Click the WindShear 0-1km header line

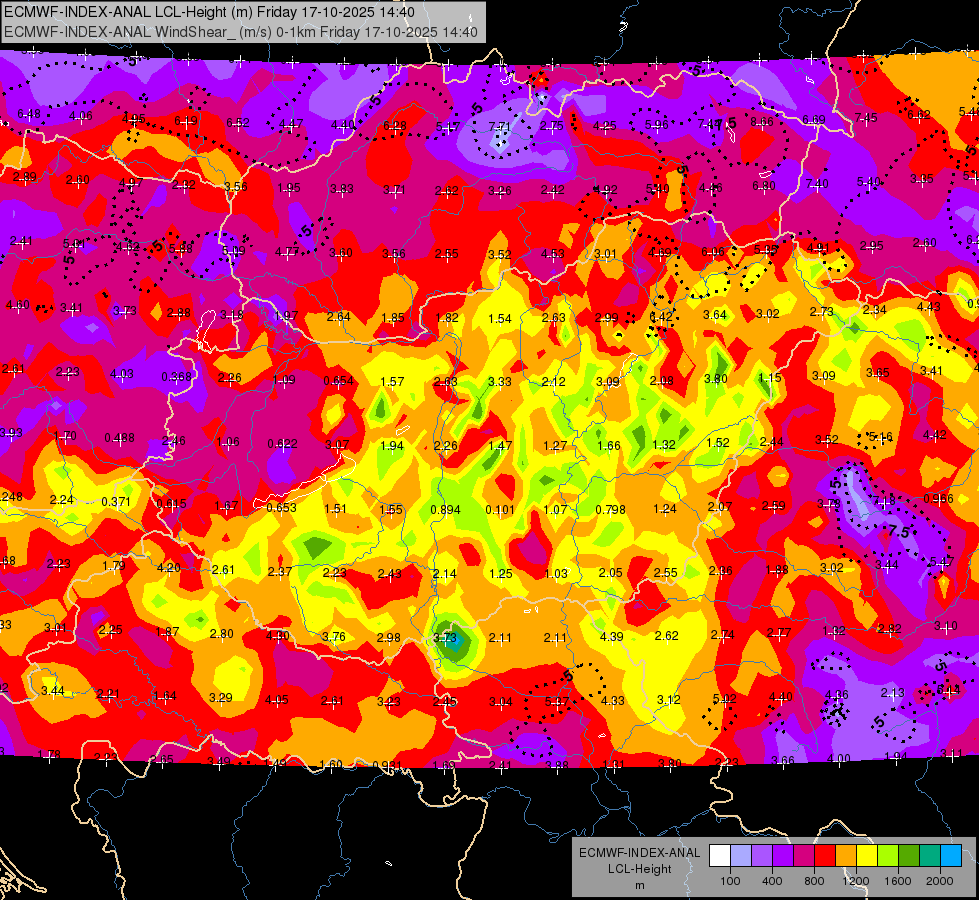tap(241, 32)
